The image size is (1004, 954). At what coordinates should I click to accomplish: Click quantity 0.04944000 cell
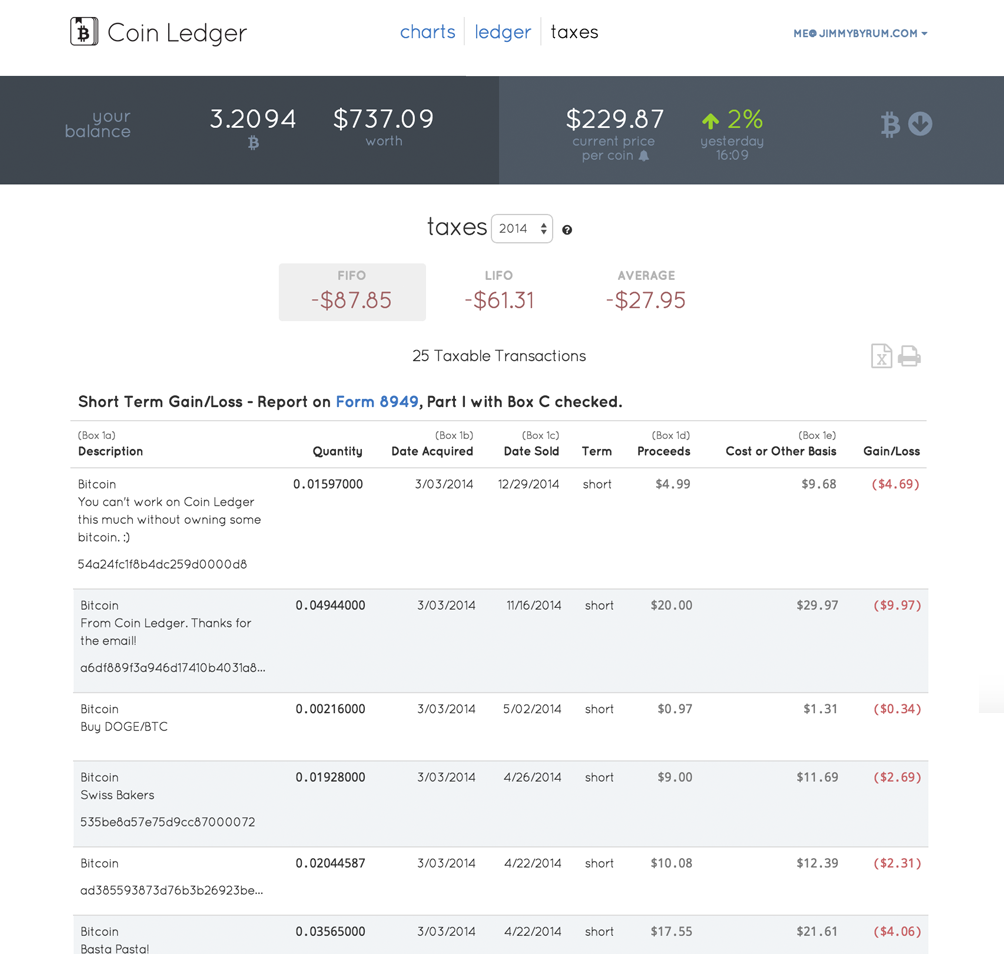click(x=330, y=605)
